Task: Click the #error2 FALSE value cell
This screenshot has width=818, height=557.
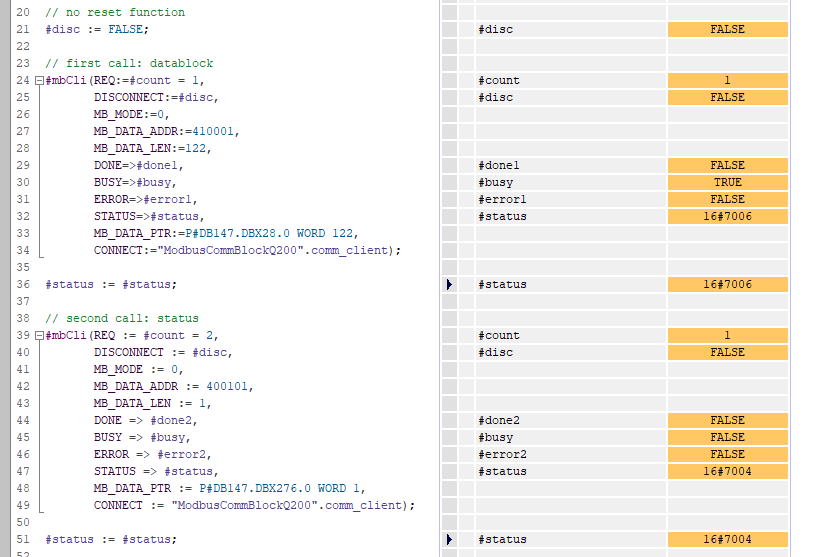Action: [x=727, y=454]
